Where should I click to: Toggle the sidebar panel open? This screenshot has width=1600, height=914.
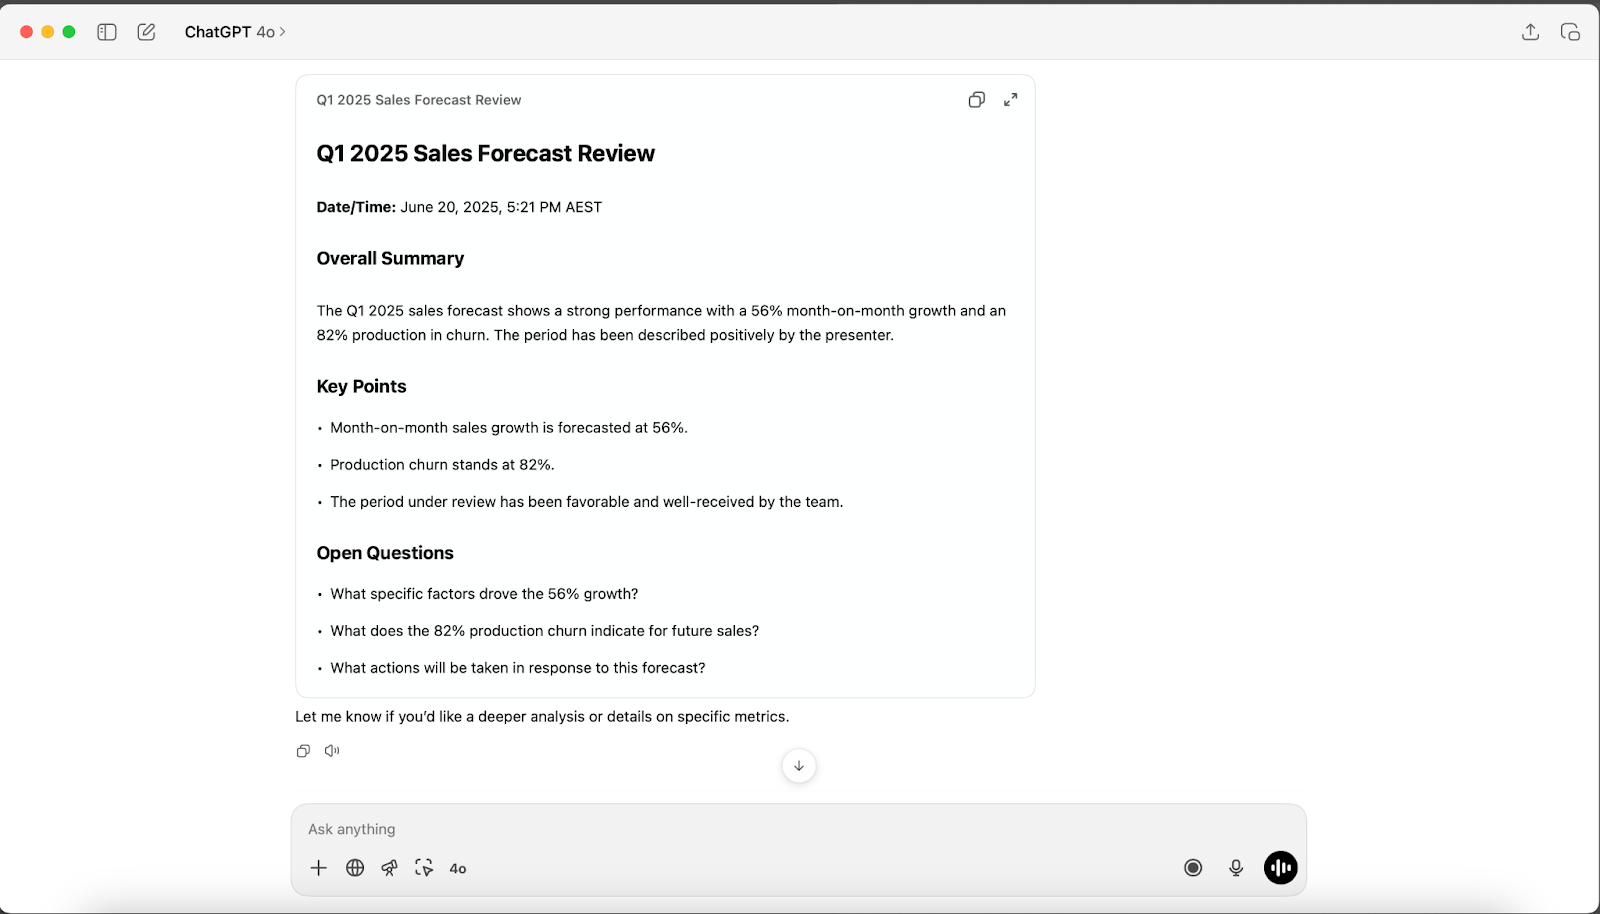106,31
